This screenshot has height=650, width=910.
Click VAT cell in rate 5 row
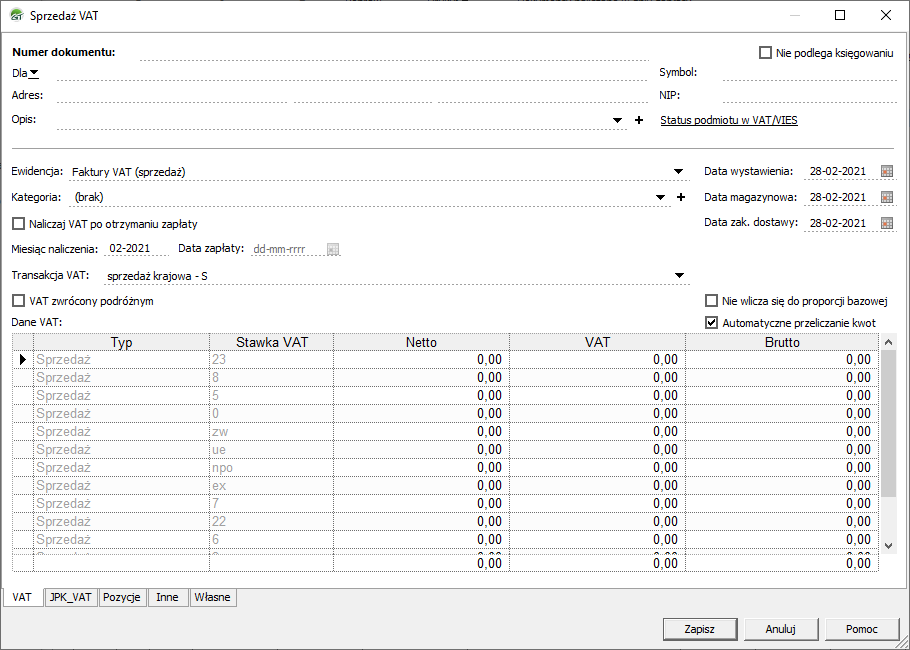click(x=597, y=396)
